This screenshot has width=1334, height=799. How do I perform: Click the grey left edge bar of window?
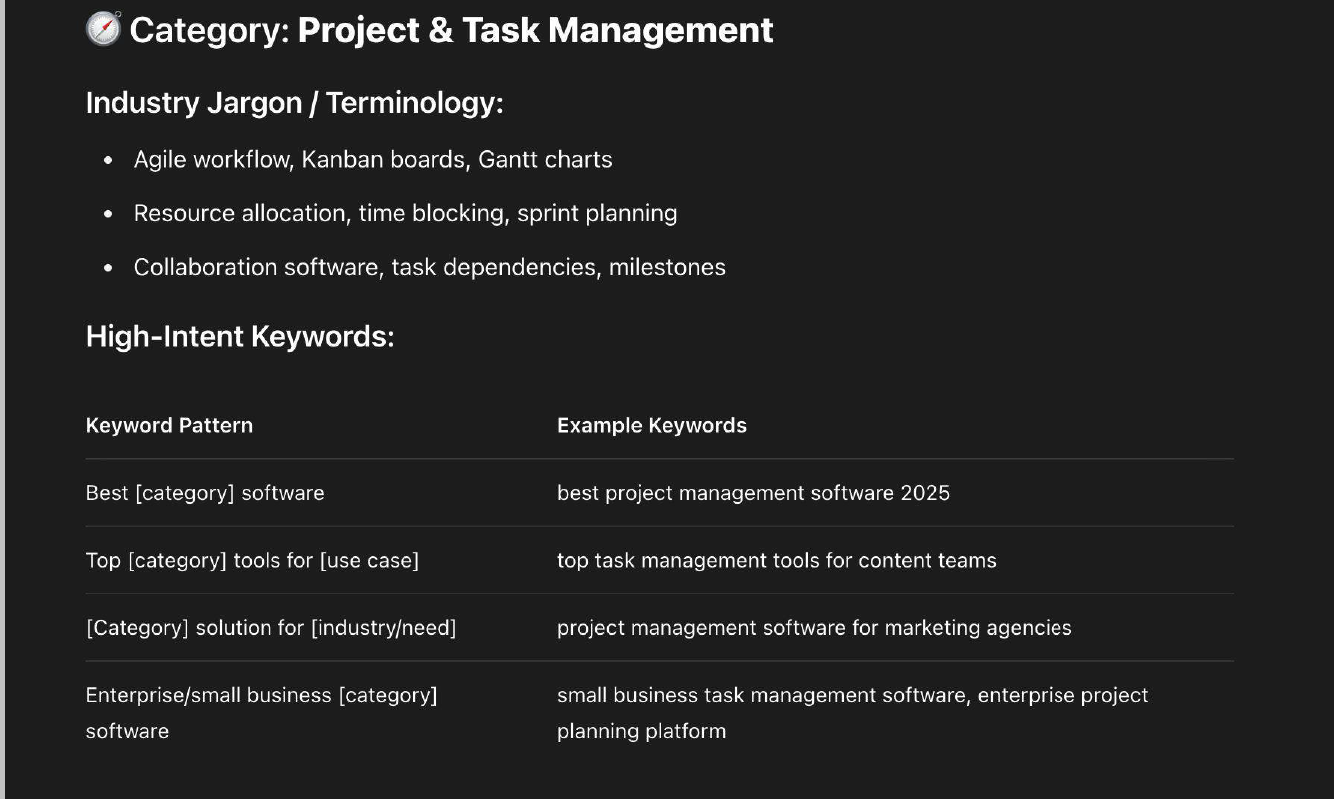2,399
